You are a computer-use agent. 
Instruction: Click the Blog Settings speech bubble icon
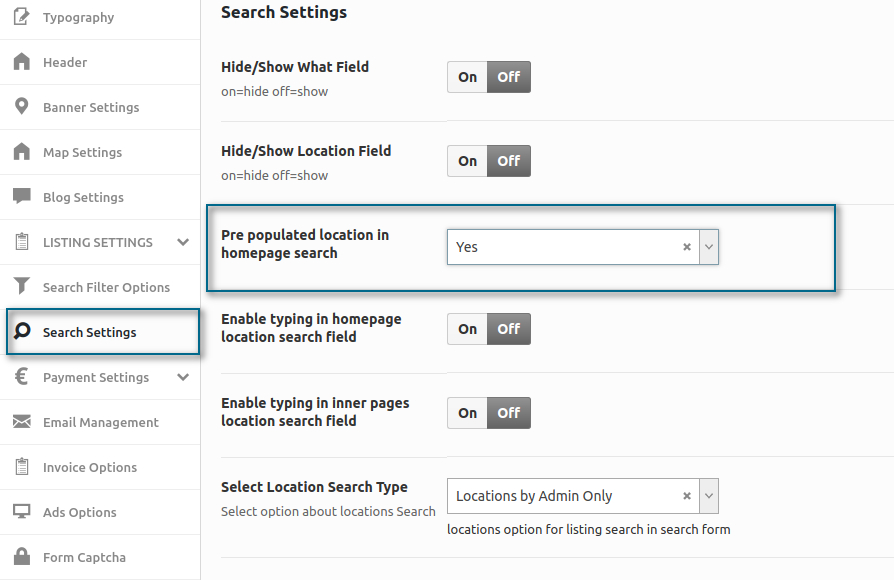tap(22, 196)
